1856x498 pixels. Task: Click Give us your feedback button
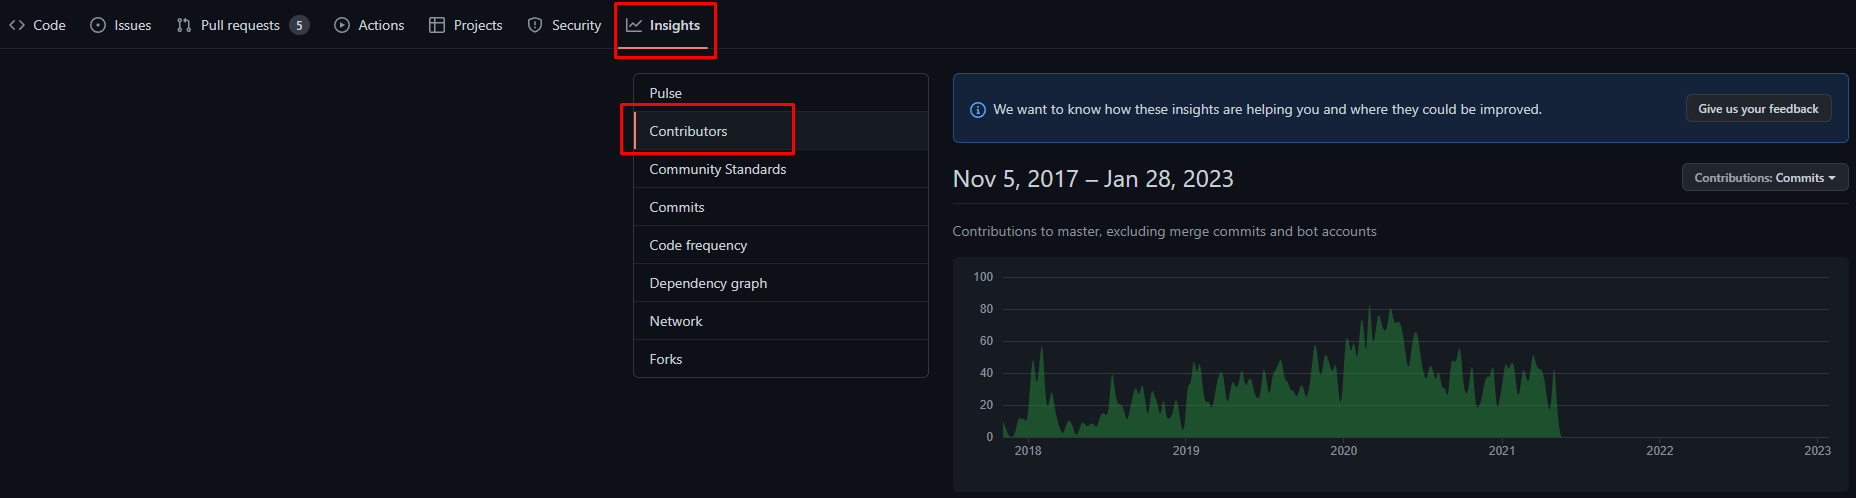[1758, 109]
